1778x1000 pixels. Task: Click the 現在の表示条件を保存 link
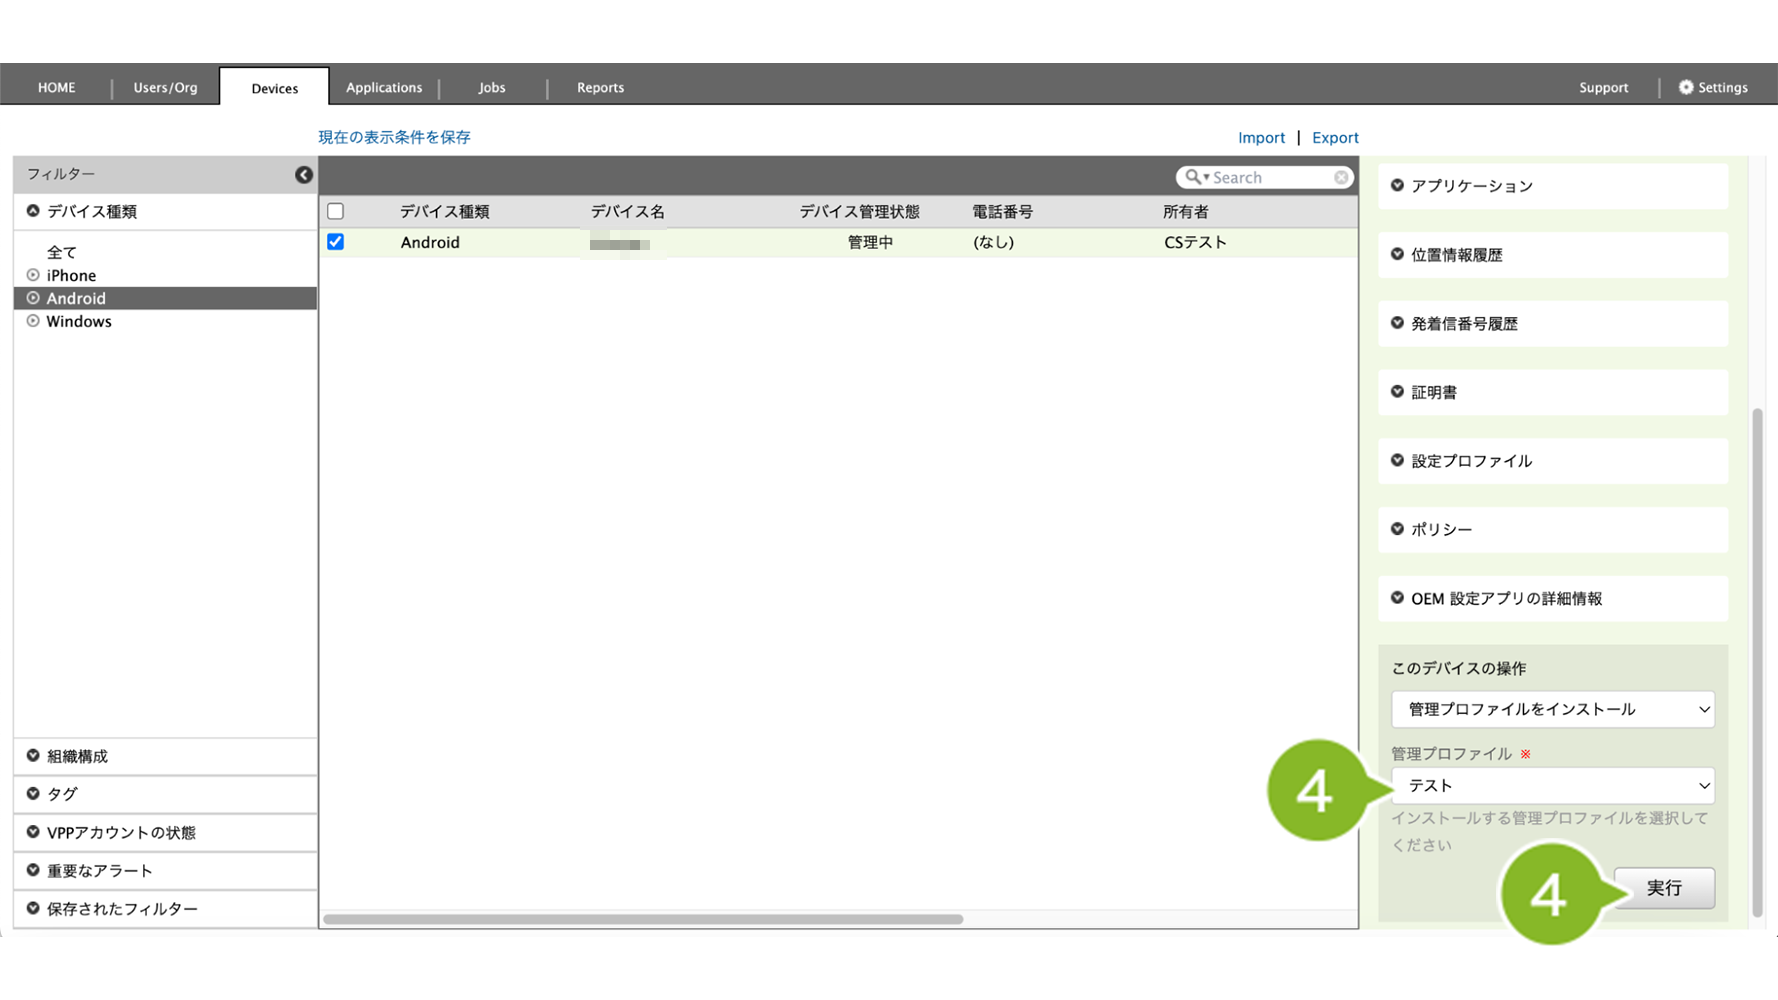pyautogui.click(x=394, y=137)
